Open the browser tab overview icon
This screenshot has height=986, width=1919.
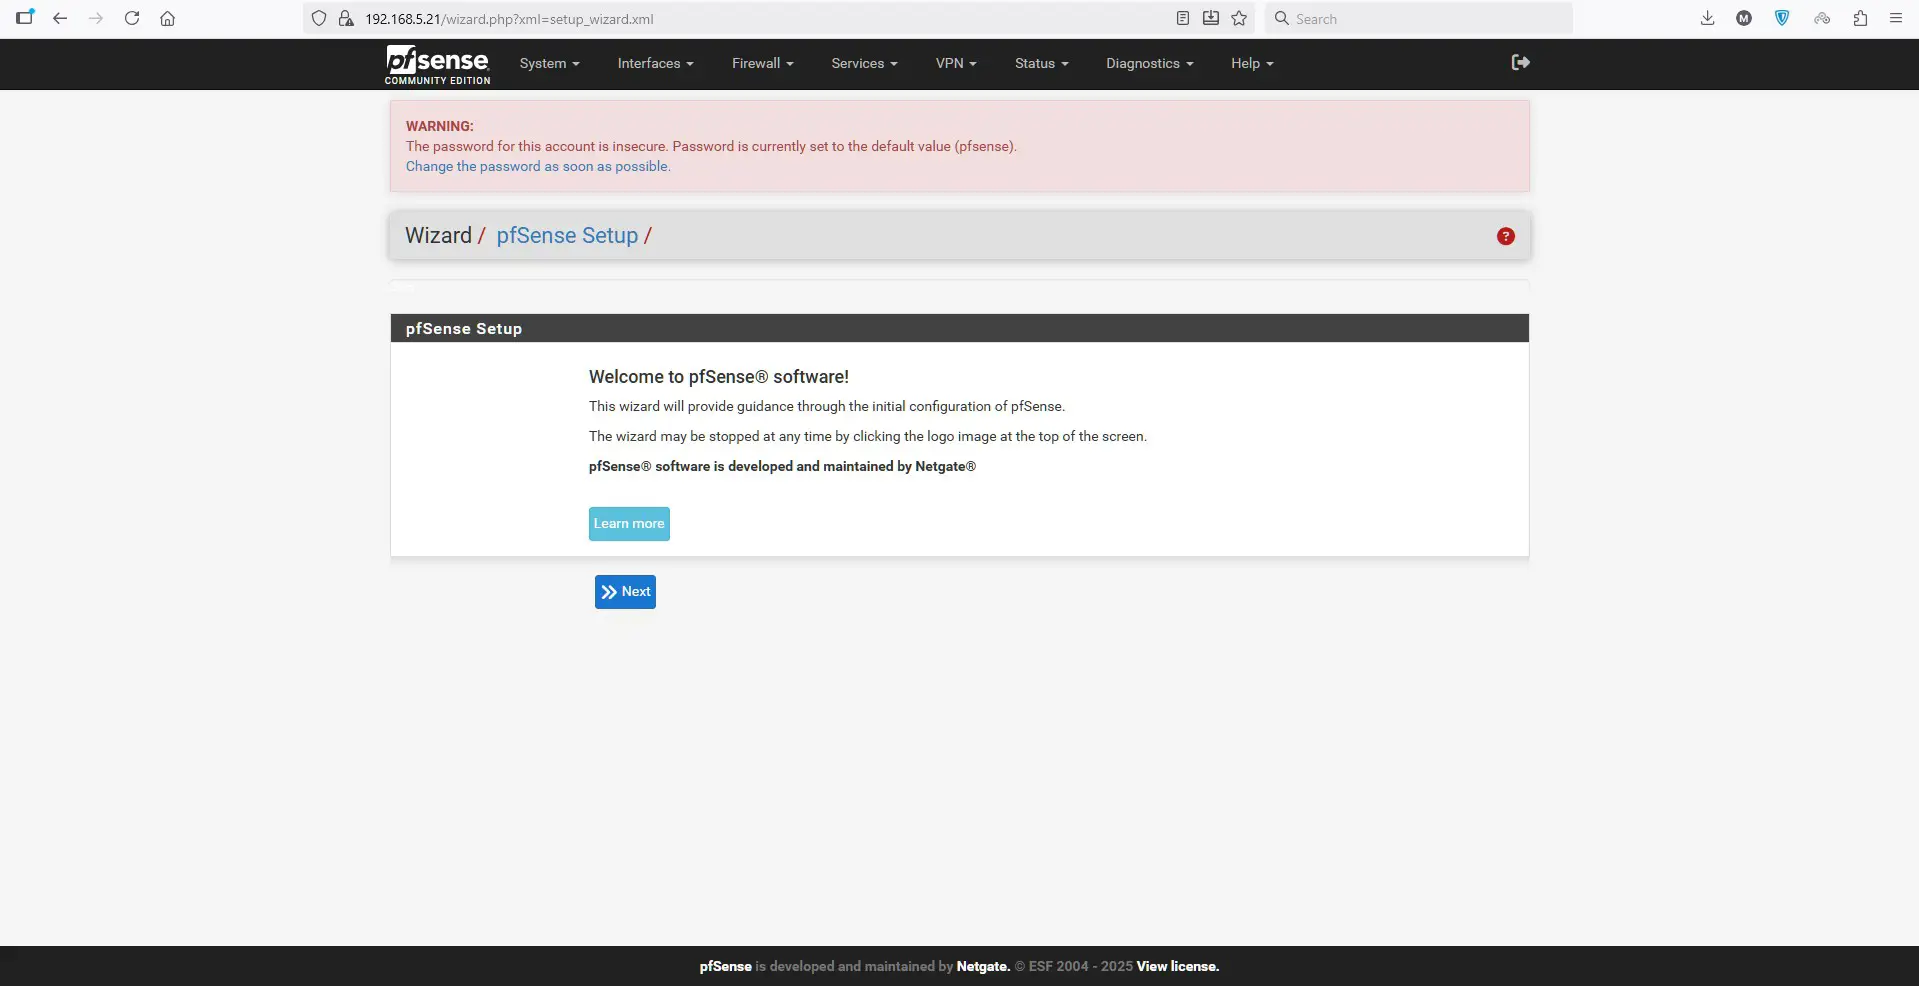[x=25, y=17]
